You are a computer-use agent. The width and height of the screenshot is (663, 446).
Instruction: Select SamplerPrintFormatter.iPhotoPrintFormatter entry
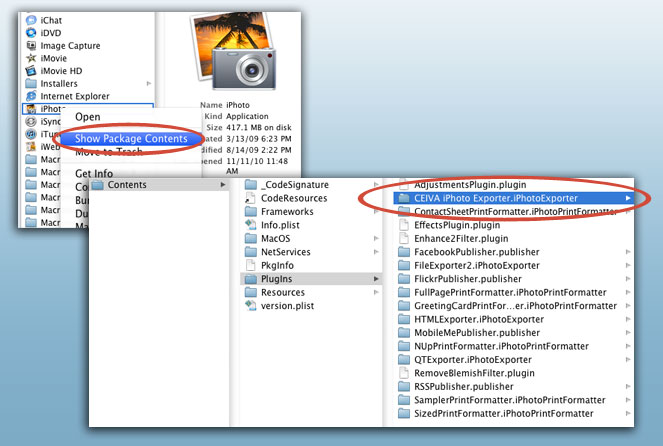tap(510, 400)
